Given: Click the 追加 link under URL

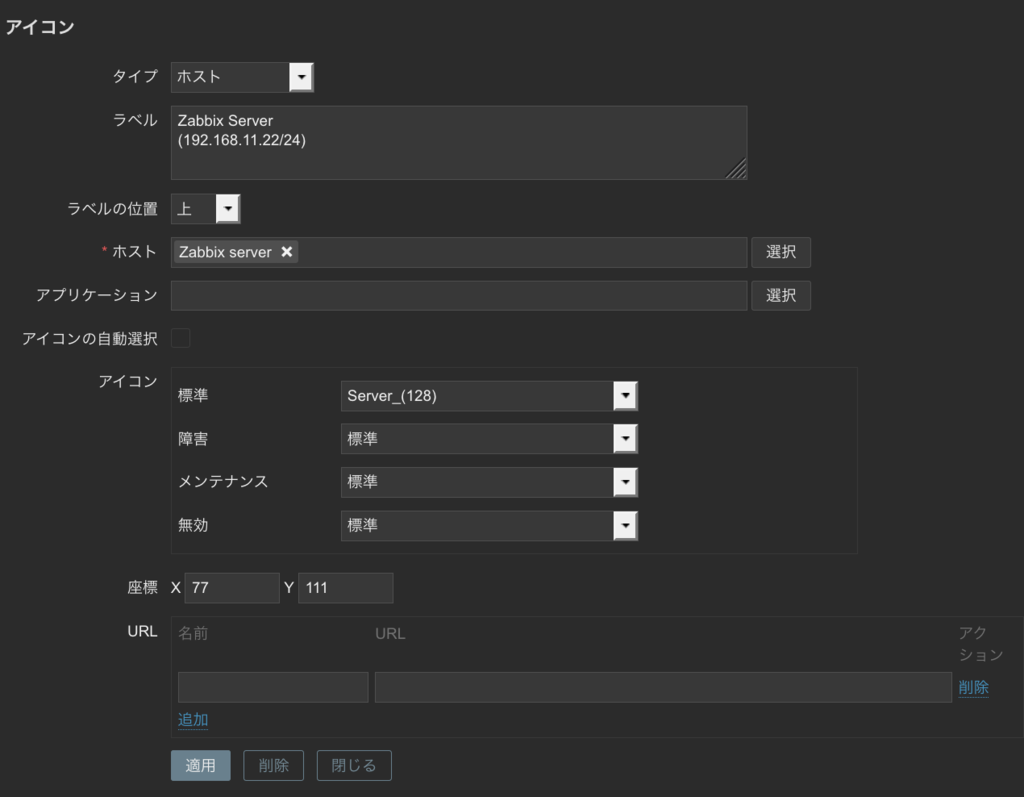Looking at the screenshot, I should coord(193,720).
